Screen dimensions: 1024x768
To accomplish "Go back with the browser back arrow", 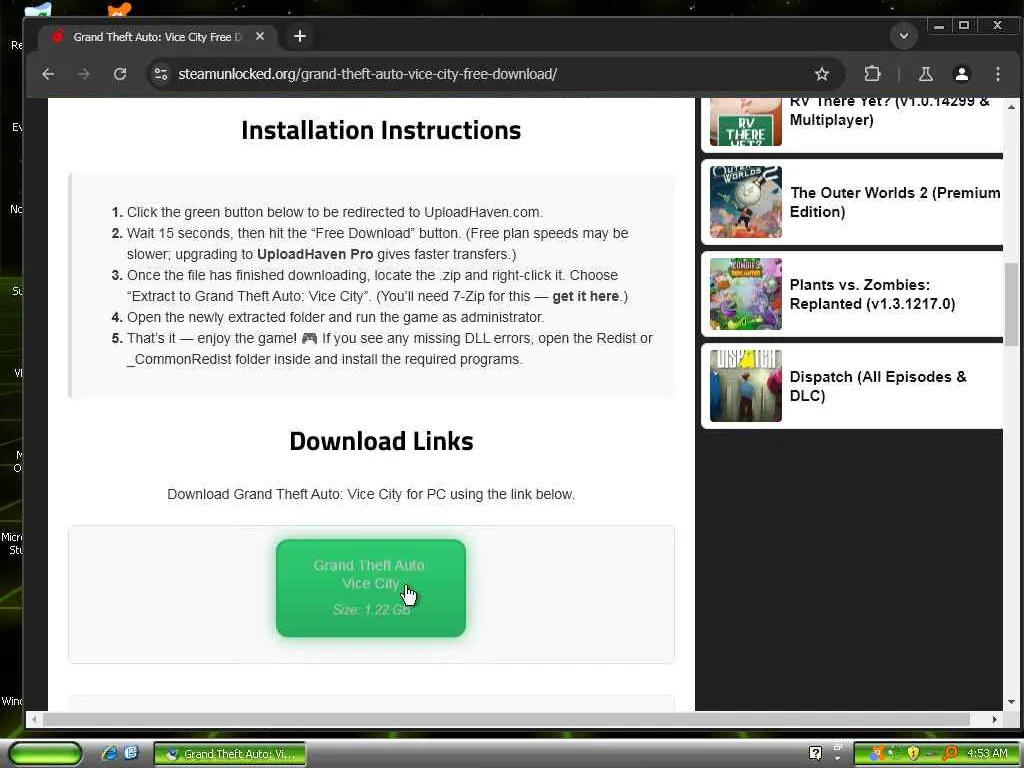I will pyautogui.click(x=48, y=74).
